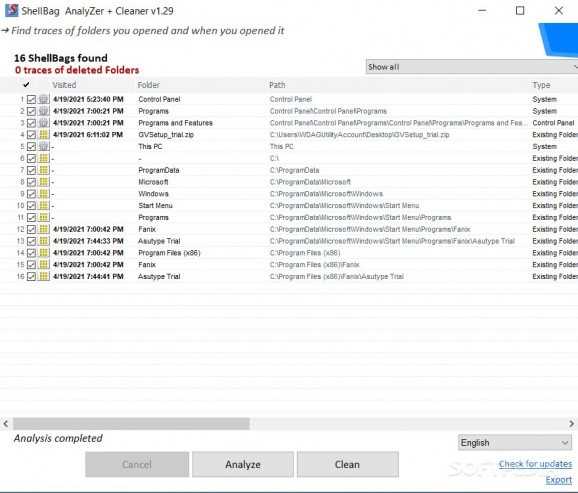
Task: Click the path ending in Desktop\GVSetup_trial.zip
Action: [359, 135]
